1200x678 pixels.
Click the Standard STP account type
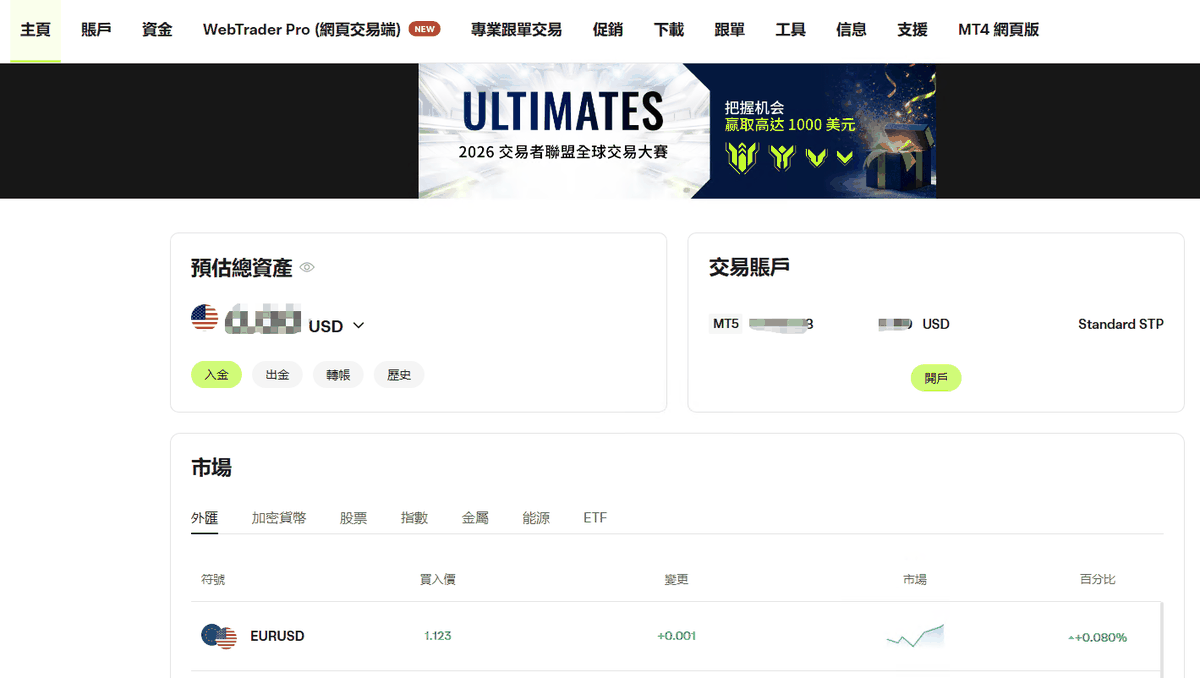click(1121, 324)
